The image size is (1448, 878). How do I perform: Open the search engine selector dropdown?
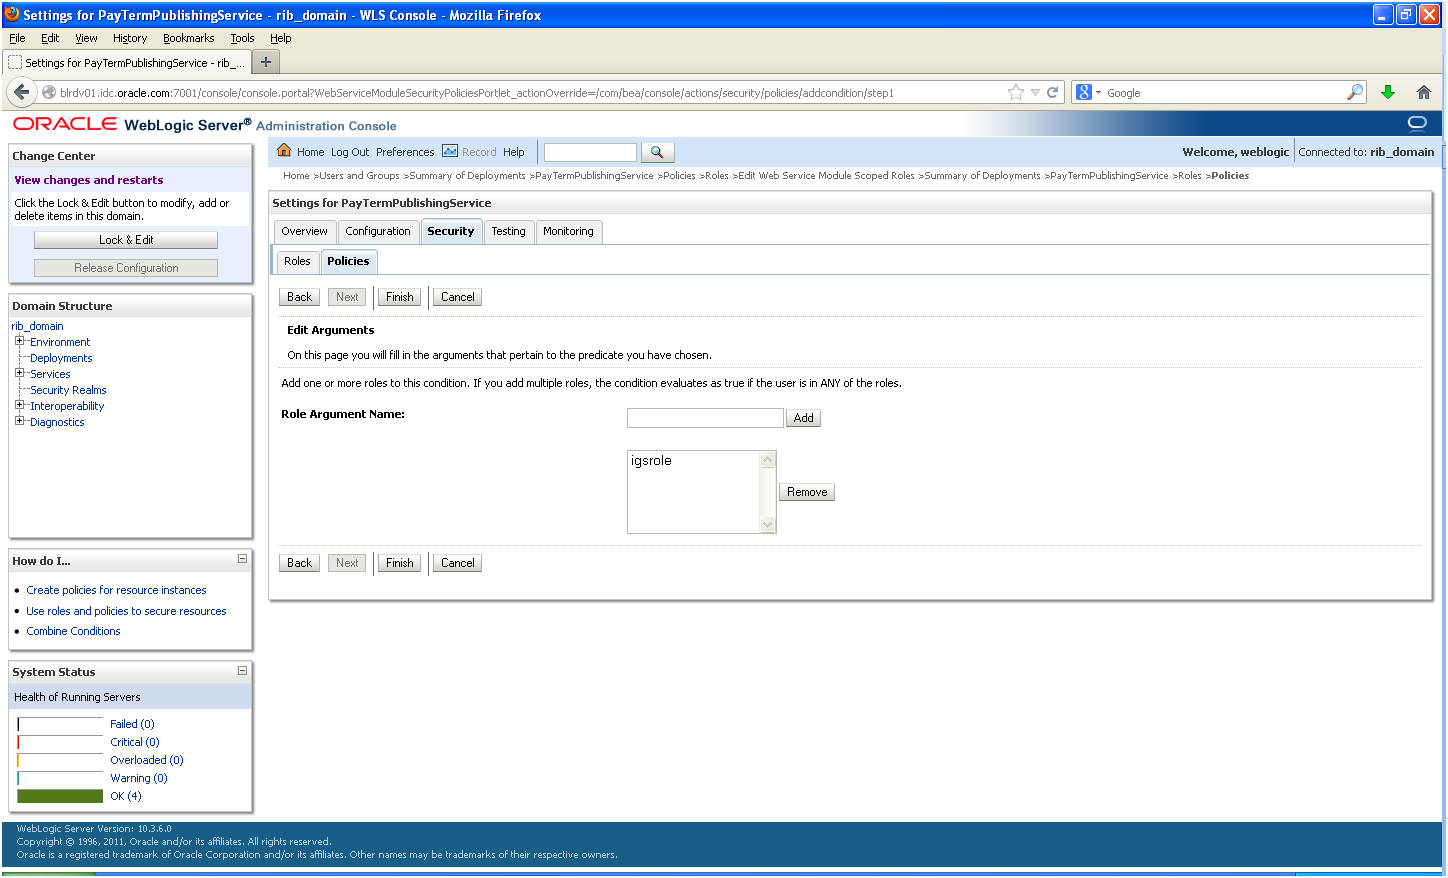(x=1088, y=92)
